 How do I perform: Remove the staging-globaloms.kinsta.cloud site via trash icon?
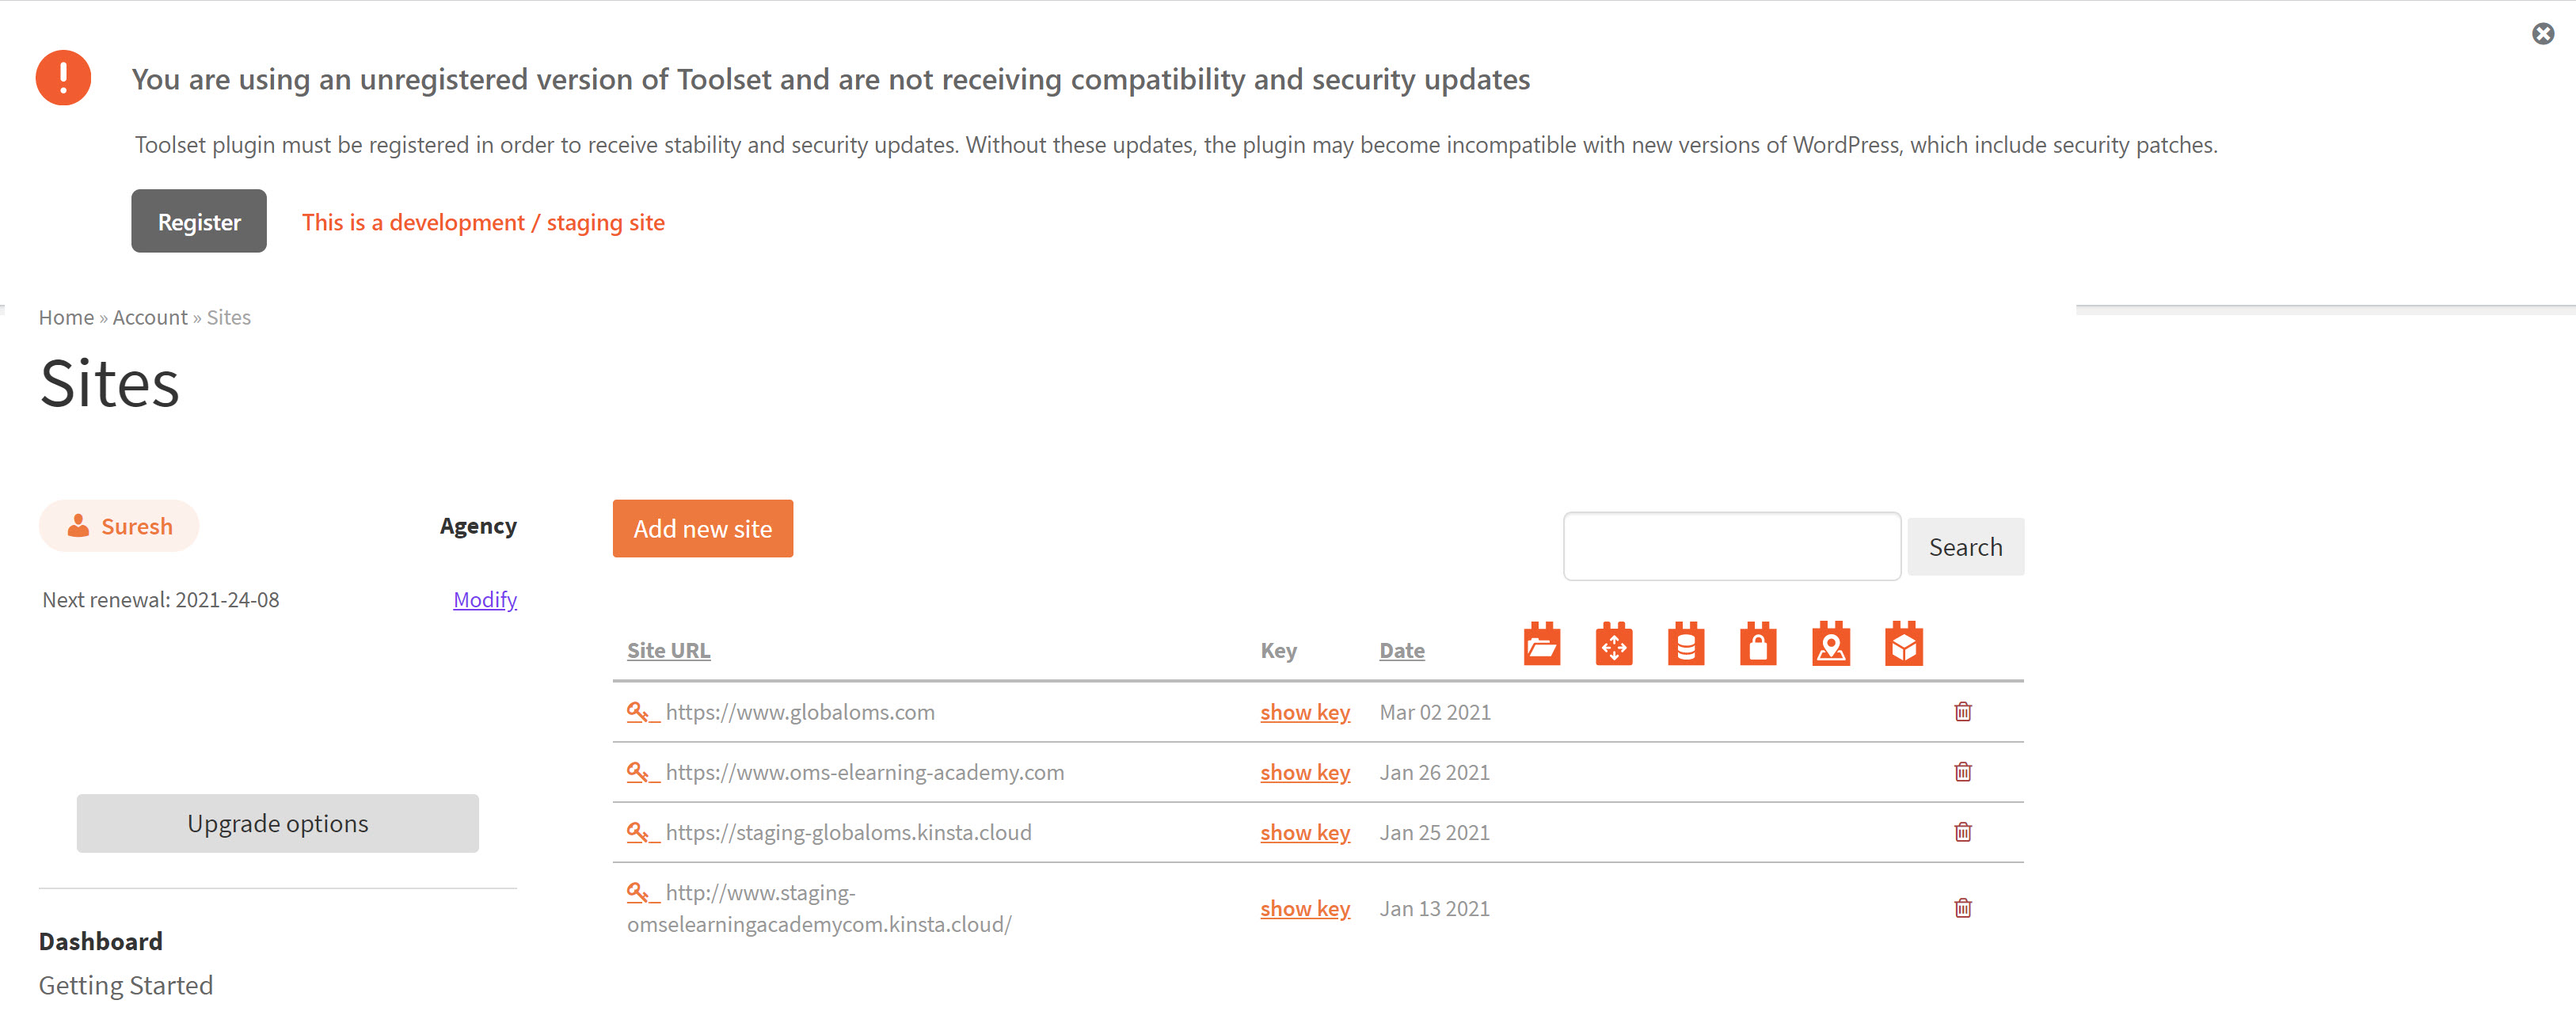pyautogui.click(x=1962, y=832)
